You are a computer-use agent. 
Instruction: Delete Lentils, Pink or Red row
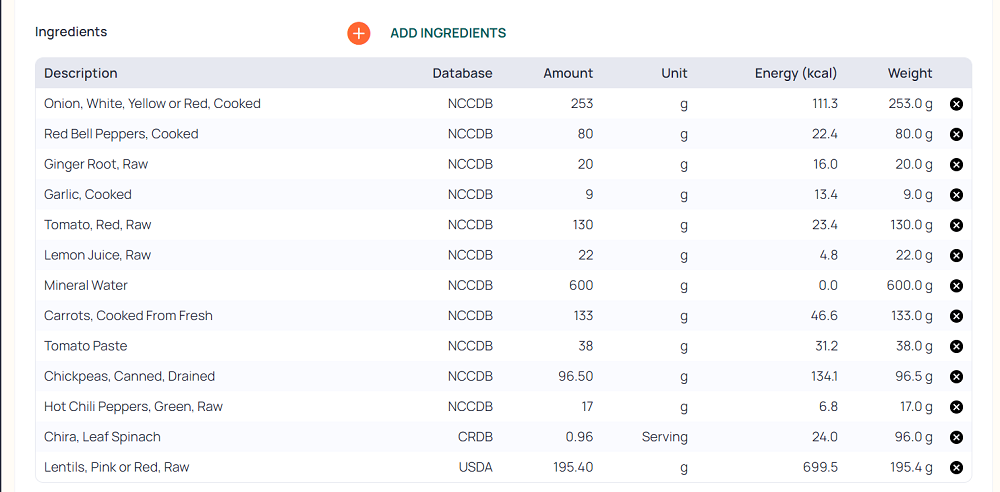pyautogui.click(x=956, y=467)
